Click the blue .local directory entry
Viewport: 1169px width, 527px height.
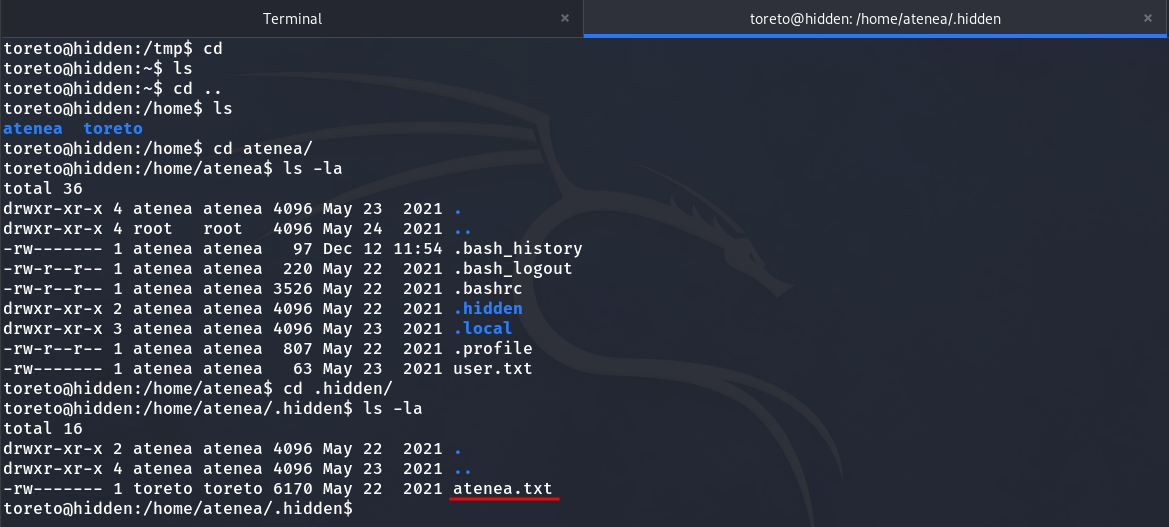click(x=482, y=328)
